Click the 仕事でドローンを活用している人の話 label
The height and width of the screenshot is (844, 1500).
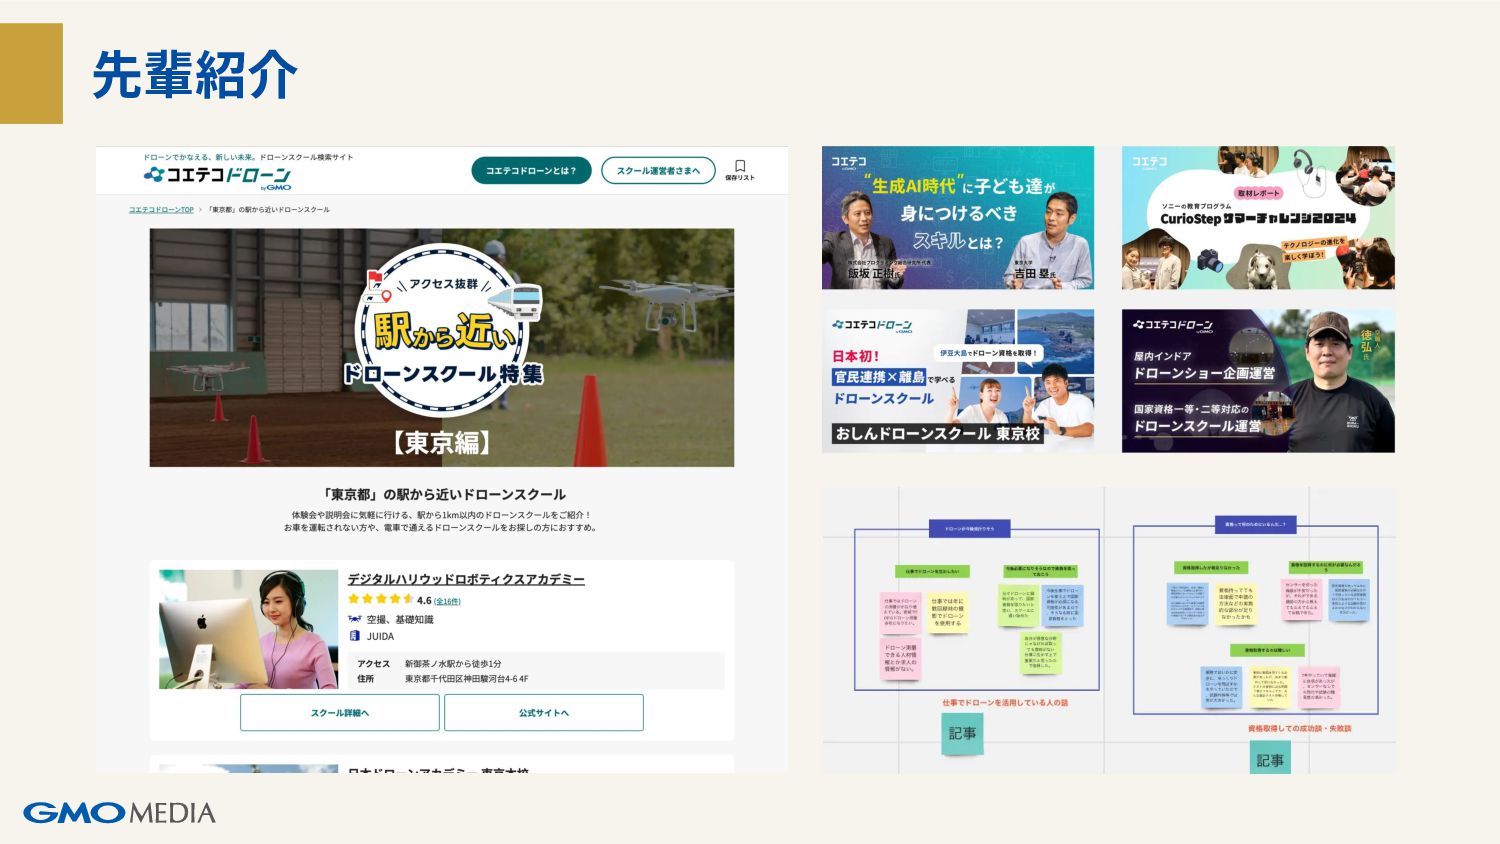pyautogui.click(x=1005, y=703)
